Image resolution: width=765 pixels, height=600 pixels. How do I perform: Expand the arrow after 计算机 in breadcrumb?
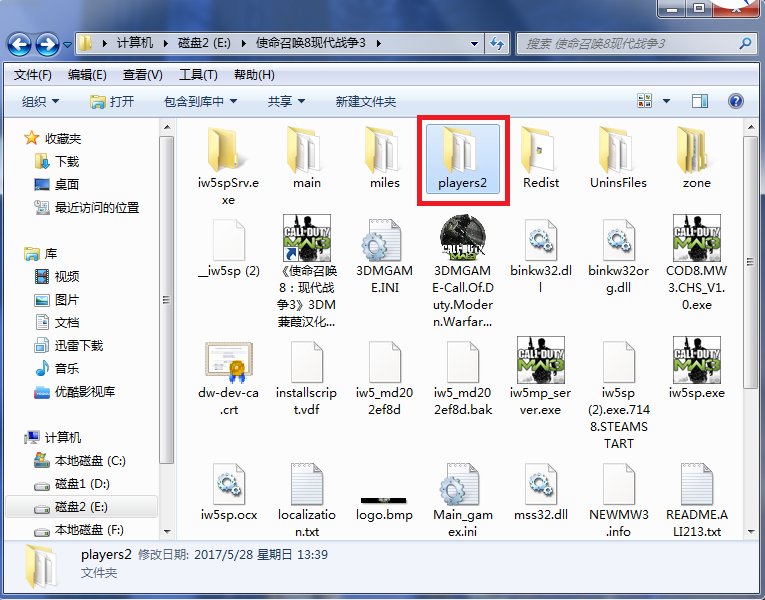pyautogui.click(x=166, y=43)
